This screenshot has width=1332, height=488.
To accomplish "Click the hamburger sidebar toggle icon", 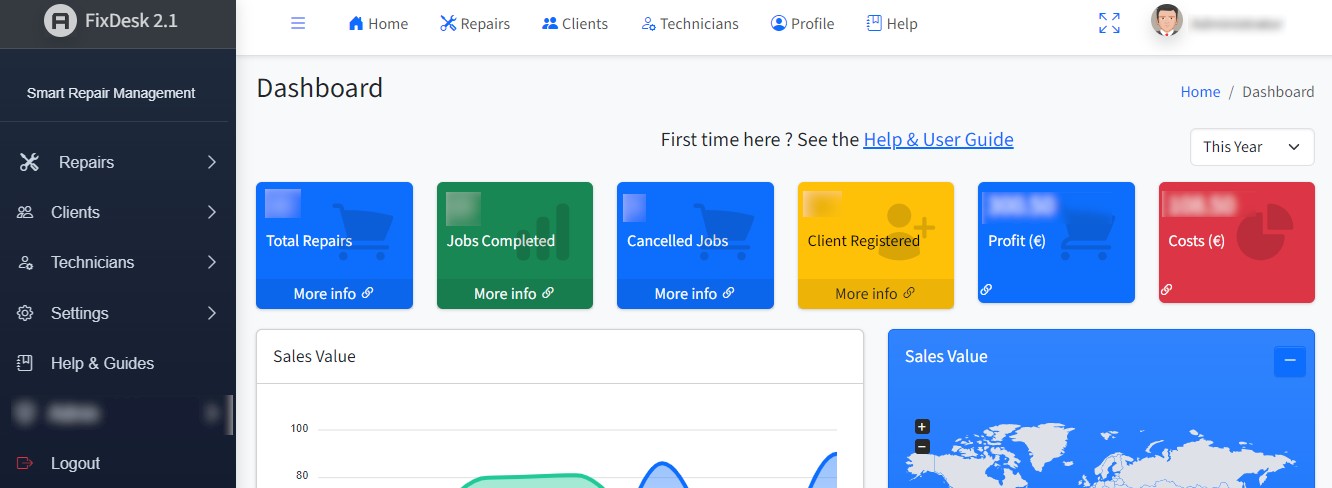I will coord(298,24).
